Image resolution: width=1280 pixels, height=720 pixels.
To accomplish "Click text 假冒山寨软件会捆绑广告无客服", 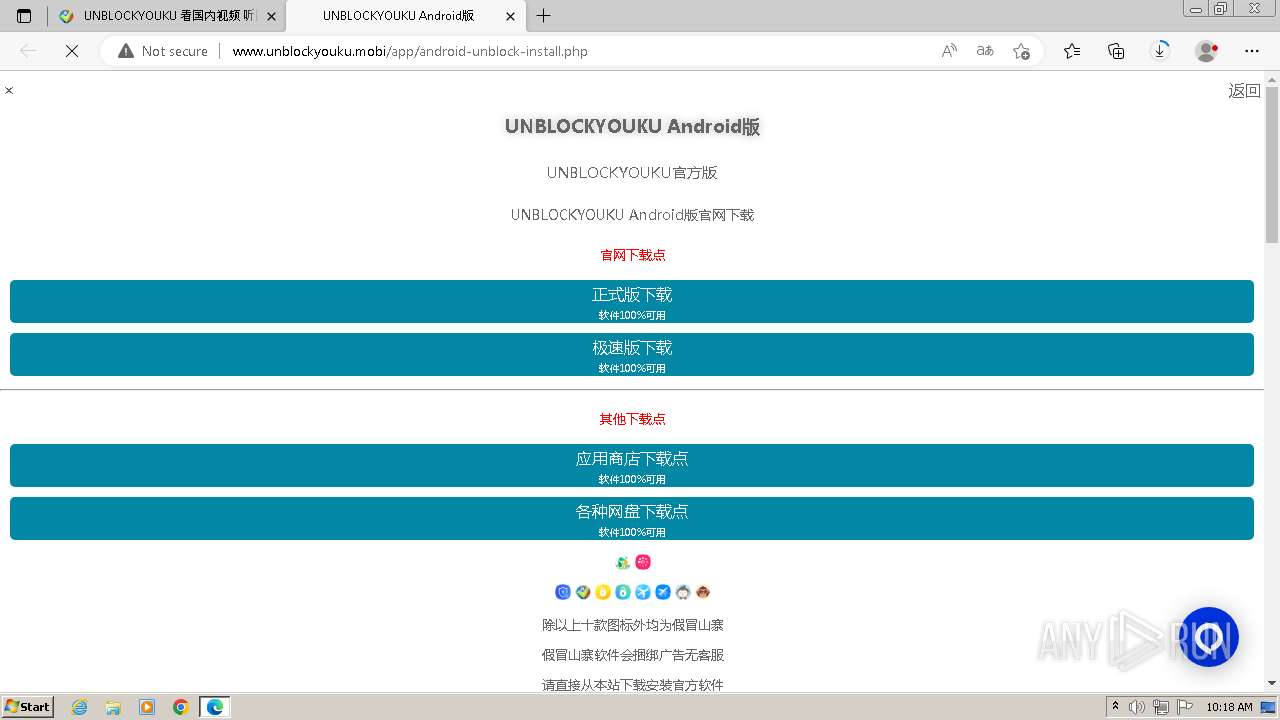I will pyautogui.click(x=632, y=655).
